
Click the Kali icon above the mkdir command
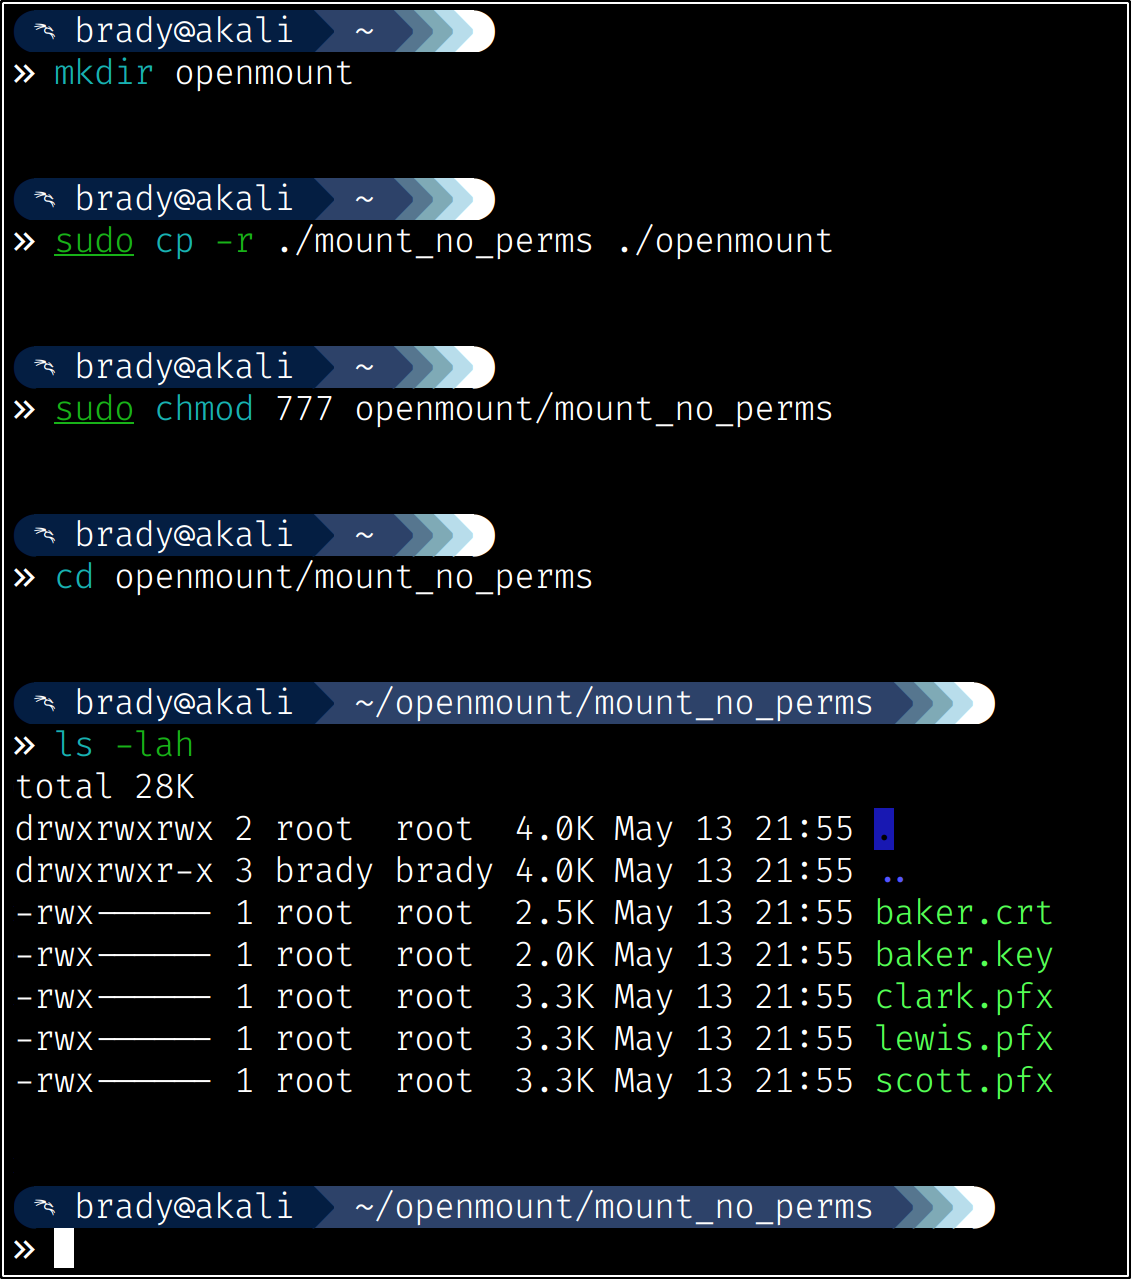45,31
